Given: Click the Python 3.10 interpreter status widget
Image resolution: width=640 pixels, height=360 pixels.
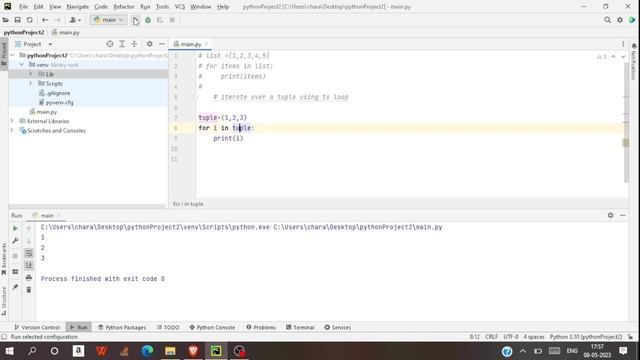Looking at the screenshot, I should [586, 337].
